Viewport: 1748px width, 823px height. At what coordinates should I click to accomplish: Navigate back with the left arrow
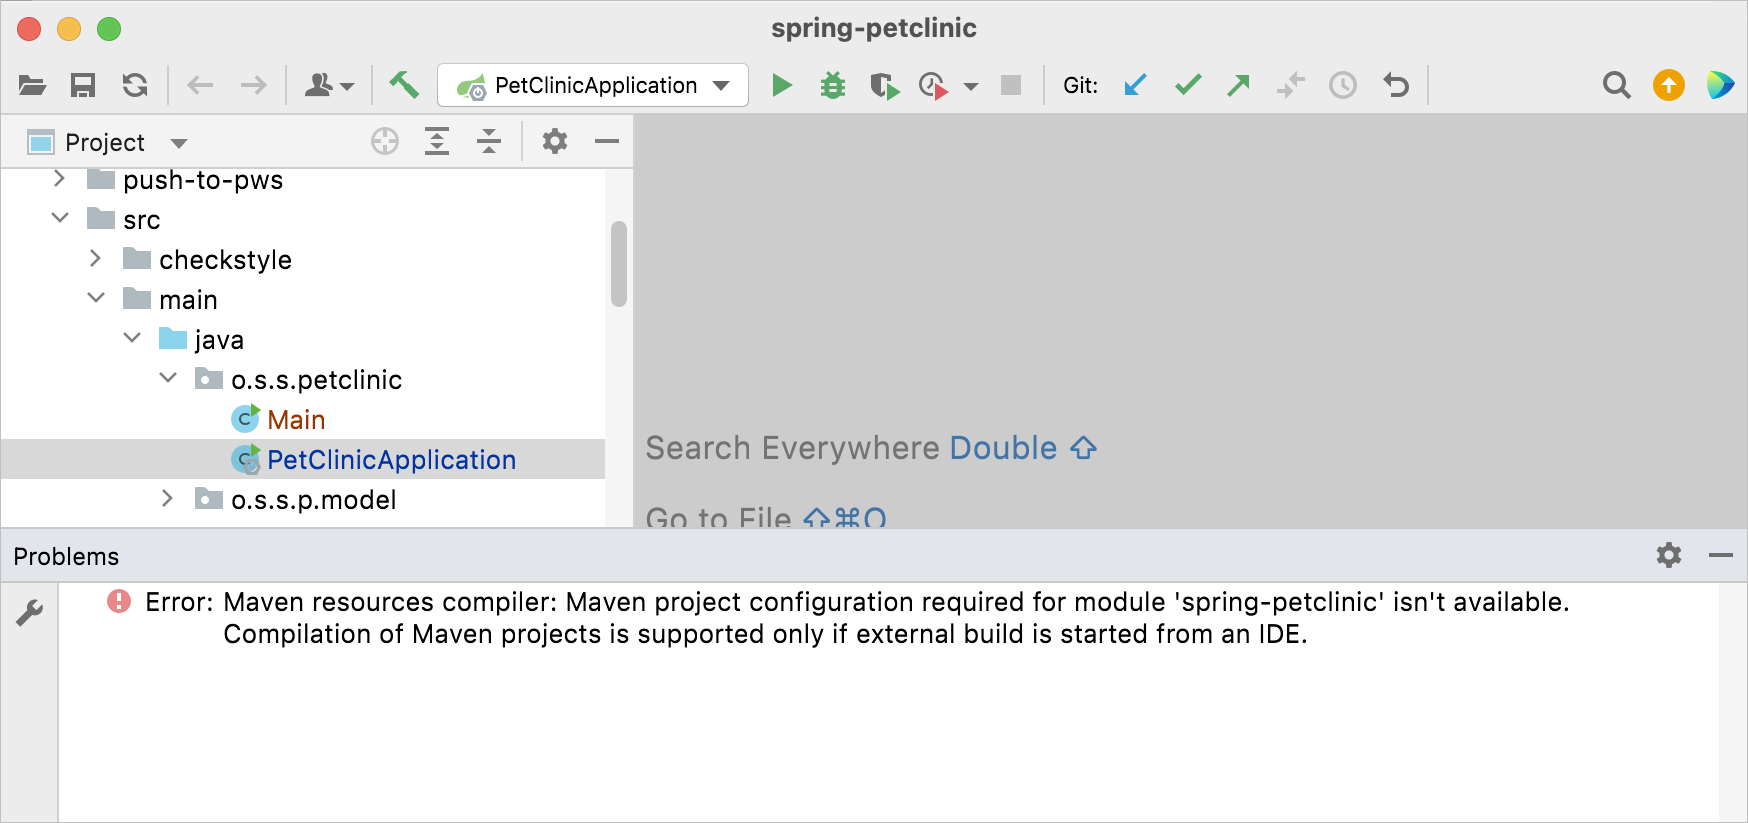pos(200,86)
